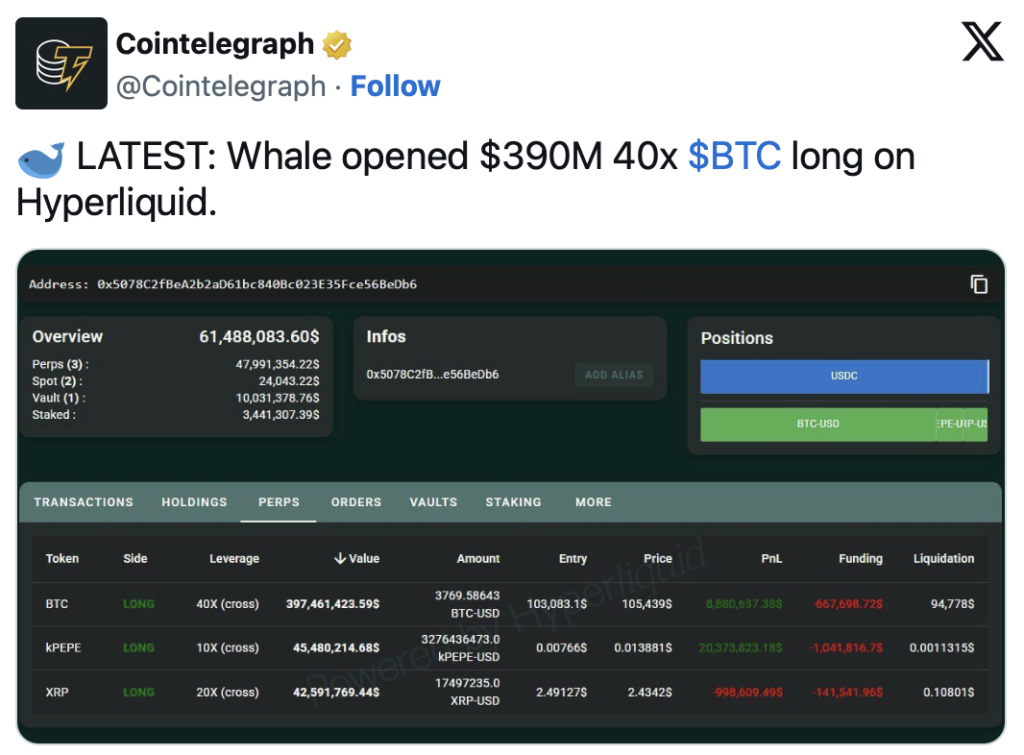This screenshot has width=1024, height=755.
Task: Click the blue USDC position bar
Action: point(844,376)
